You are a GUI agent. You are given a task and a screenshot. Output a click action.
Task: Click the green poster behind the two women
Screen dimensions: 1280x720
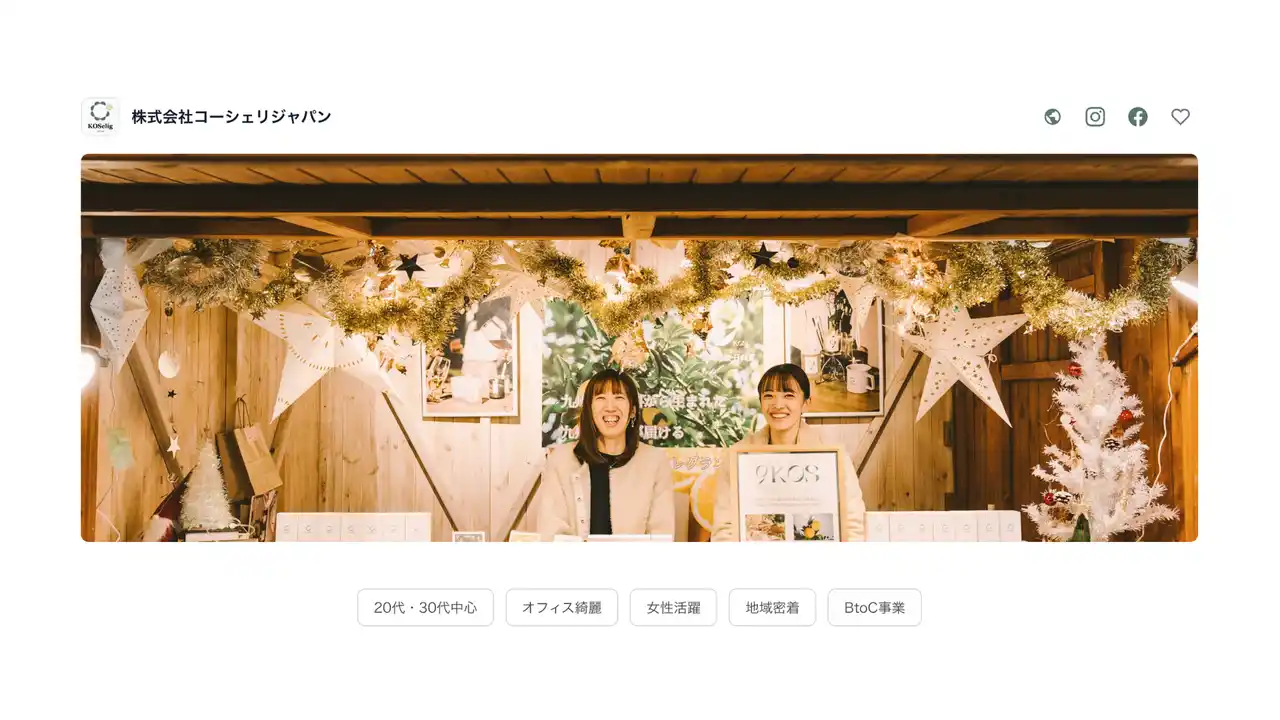click(652, 372)
